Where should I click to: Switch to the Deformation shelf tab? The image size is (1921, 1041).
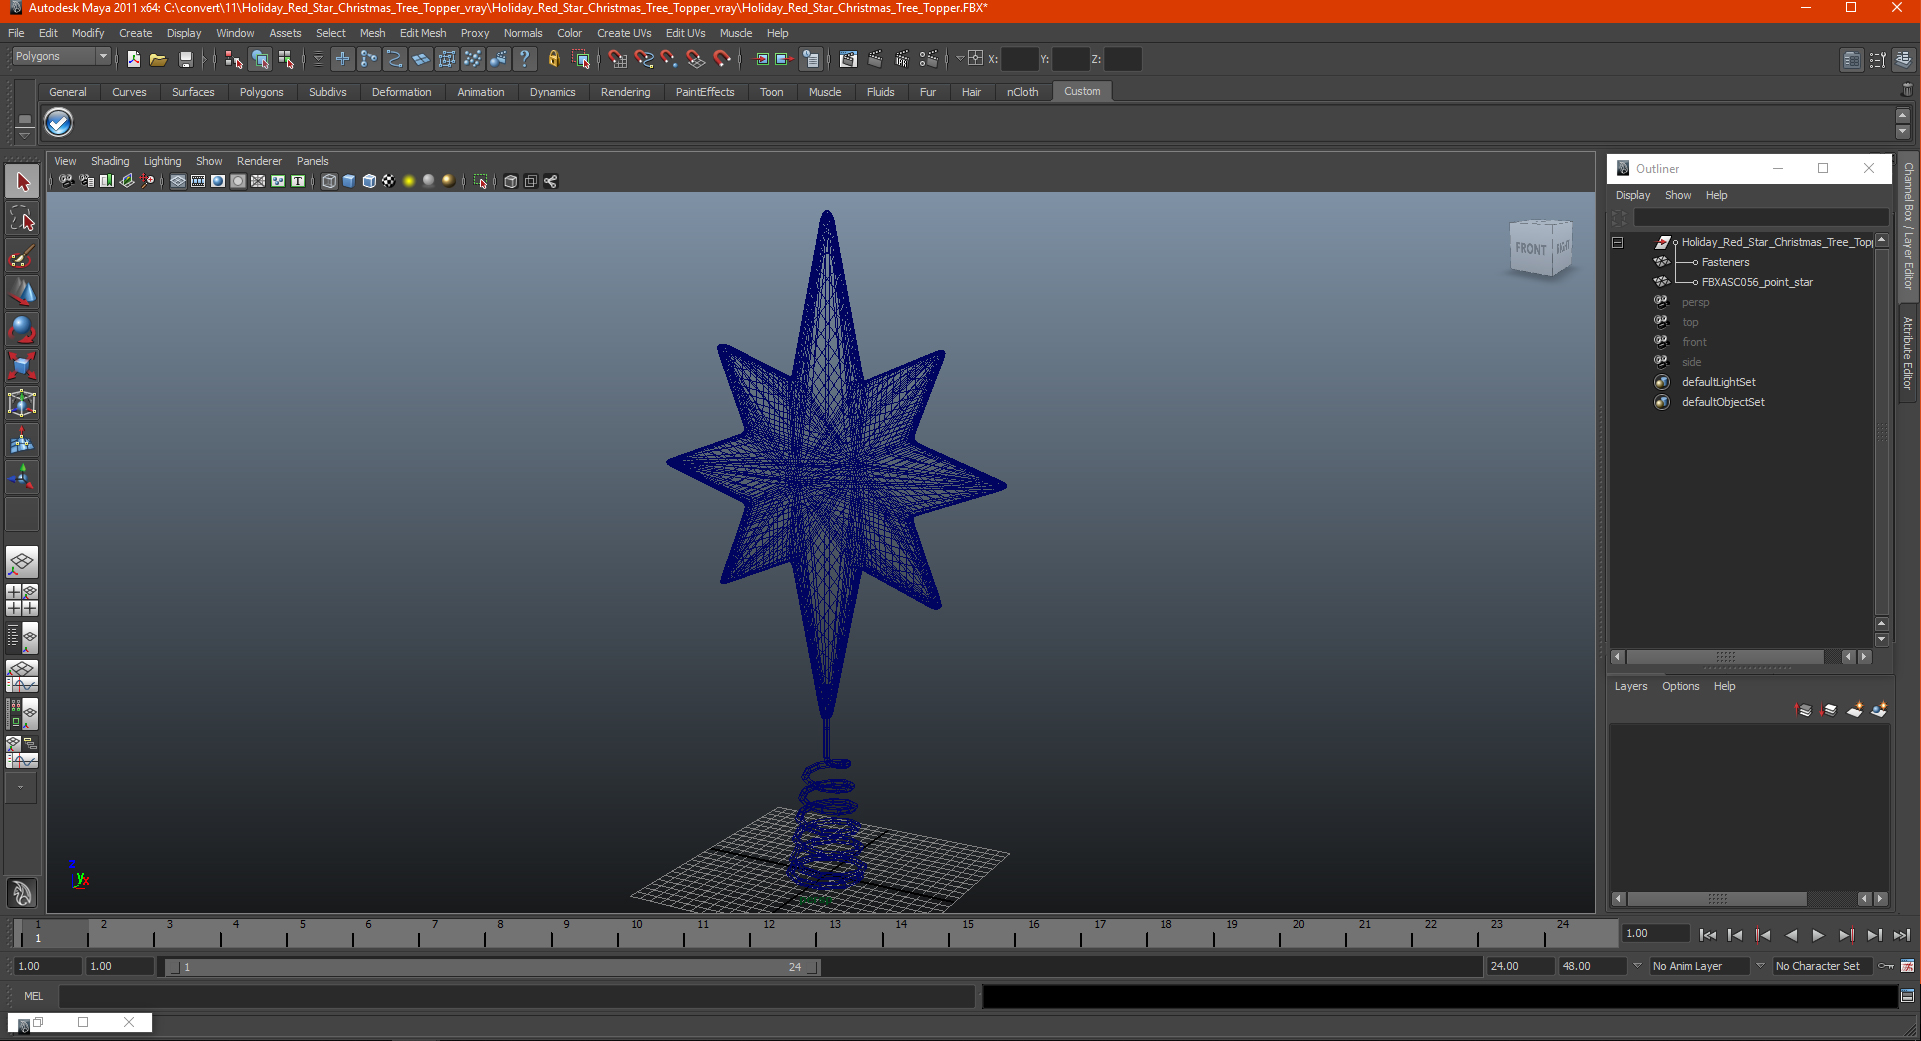(401, 92)
